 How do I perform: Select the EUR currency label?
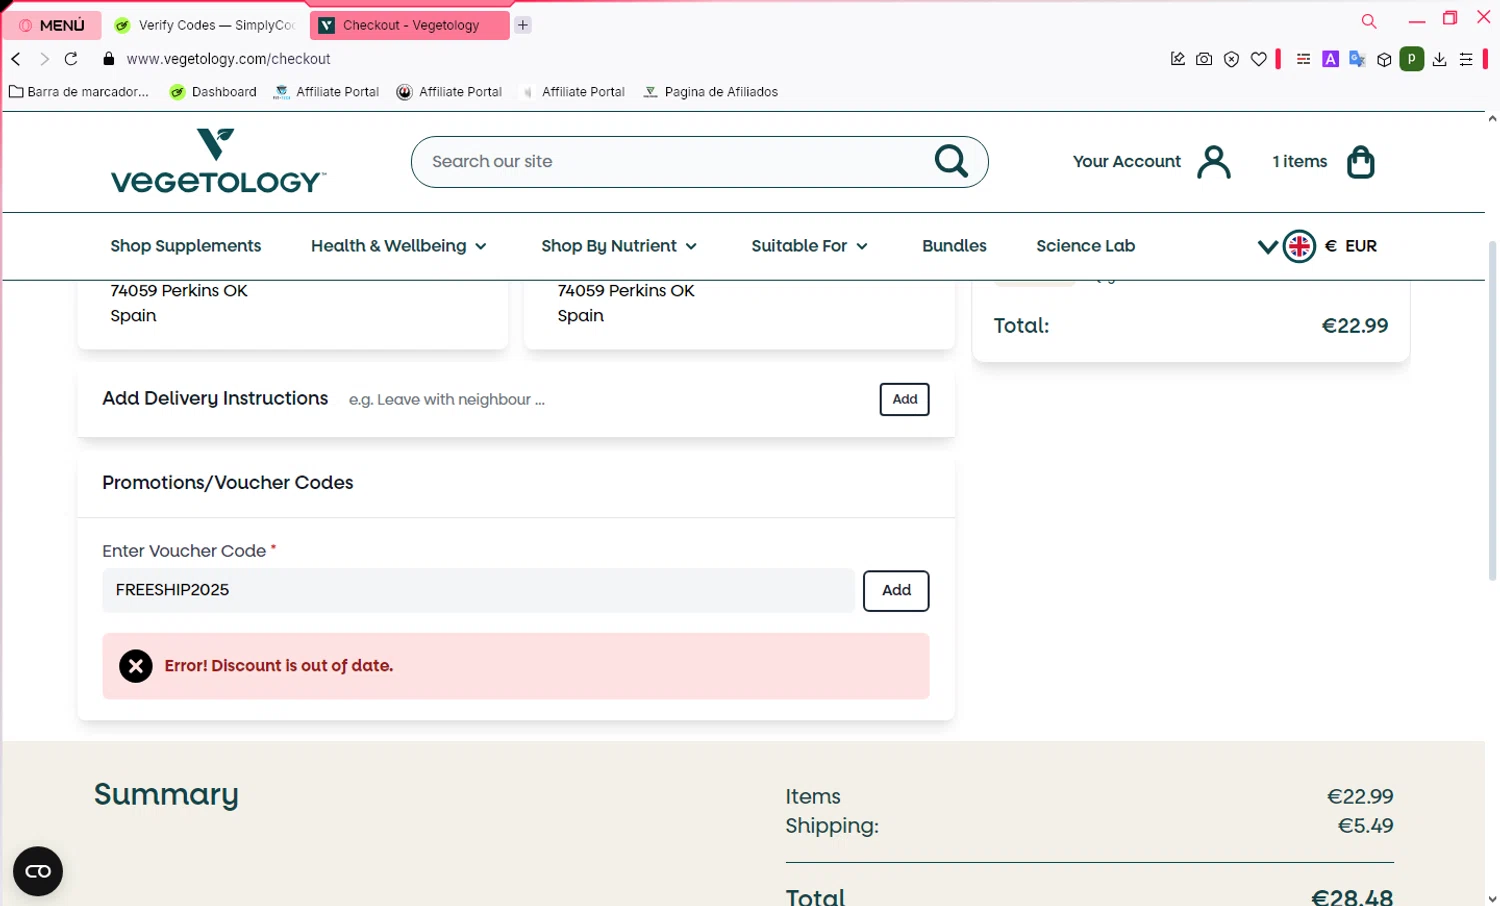point(1360,246)
